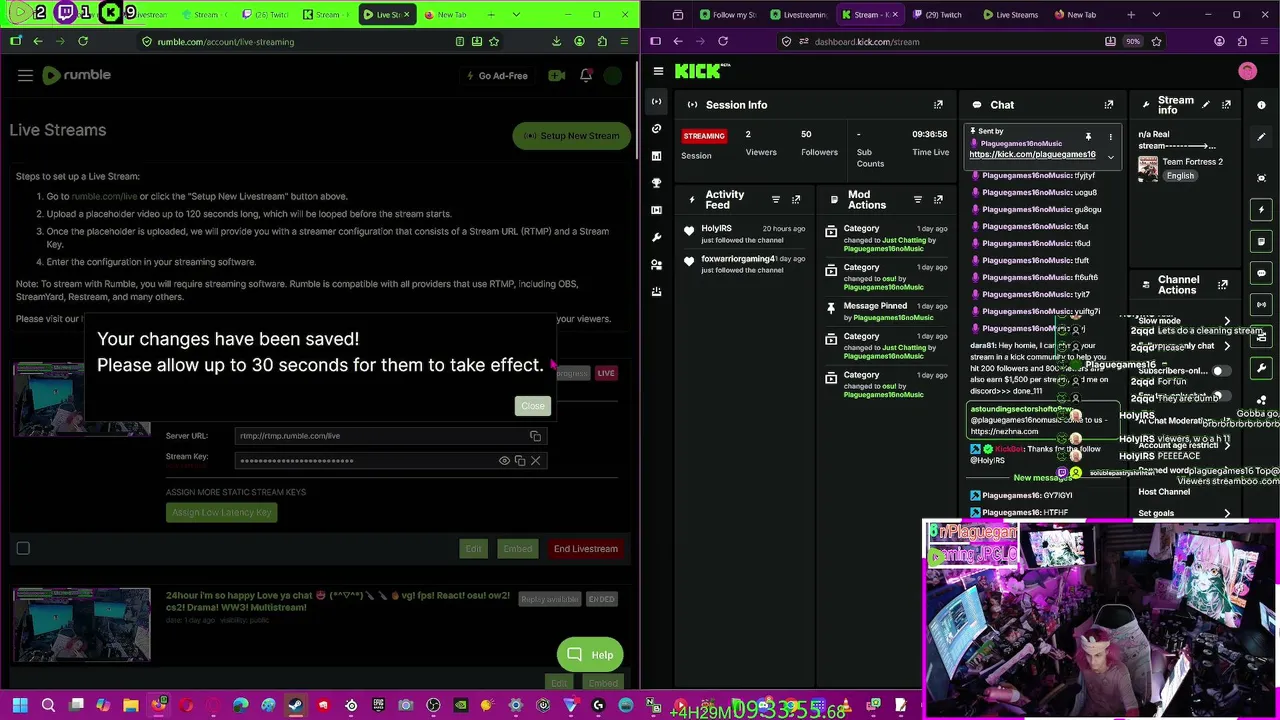Click Assign Low Latency Key button

tap(221, 513)
